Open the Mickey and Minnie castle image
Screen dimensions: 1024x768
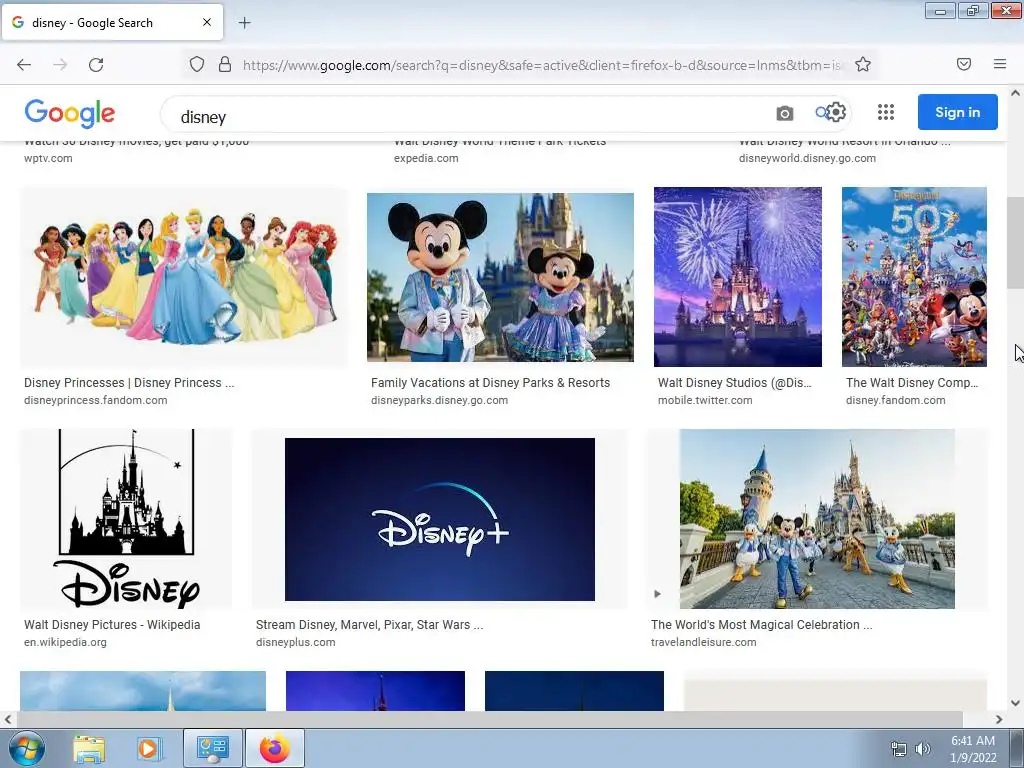pyautogui.click(x=500, y=277)
